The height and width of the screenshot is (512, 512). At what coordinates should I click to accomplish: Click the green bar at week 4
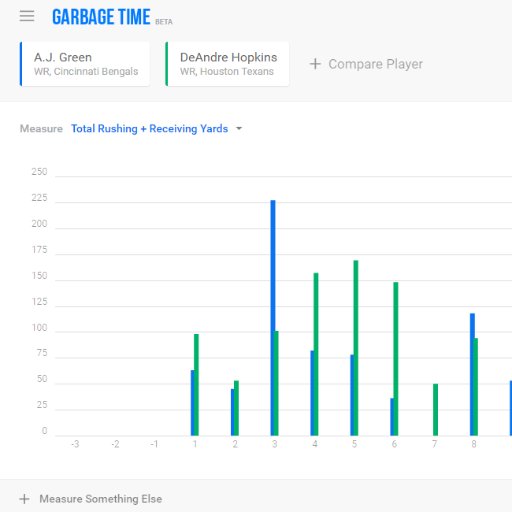pyautogui.click(x=316, y=354)
